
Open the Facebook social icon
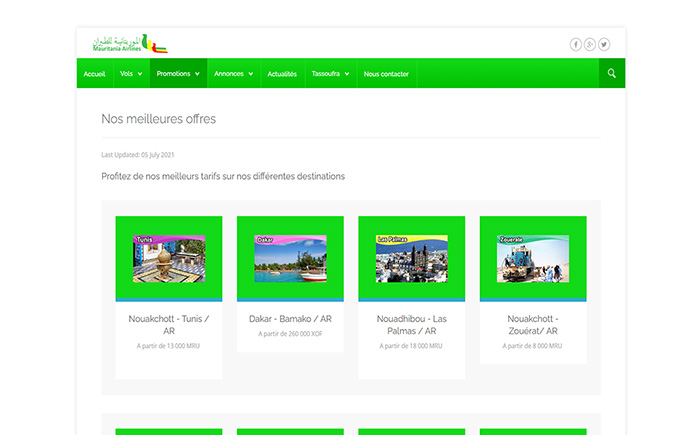coord(575,44)
